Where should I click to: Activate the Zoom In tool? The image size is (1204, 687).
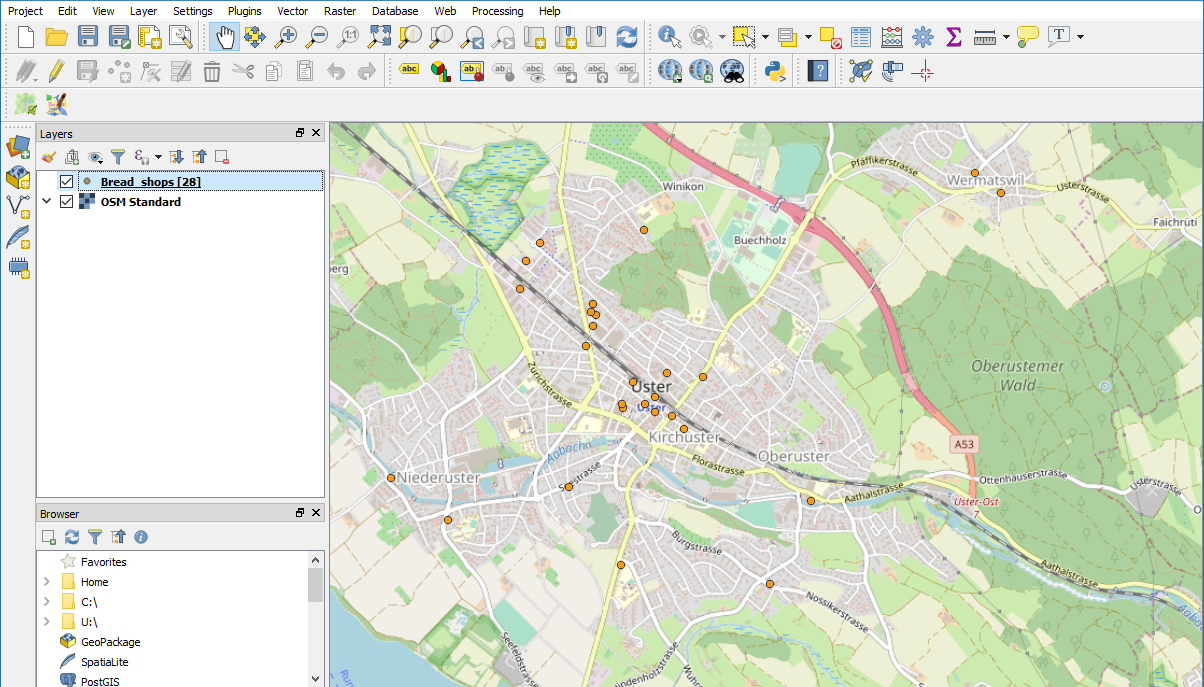(x=288, y=36)
